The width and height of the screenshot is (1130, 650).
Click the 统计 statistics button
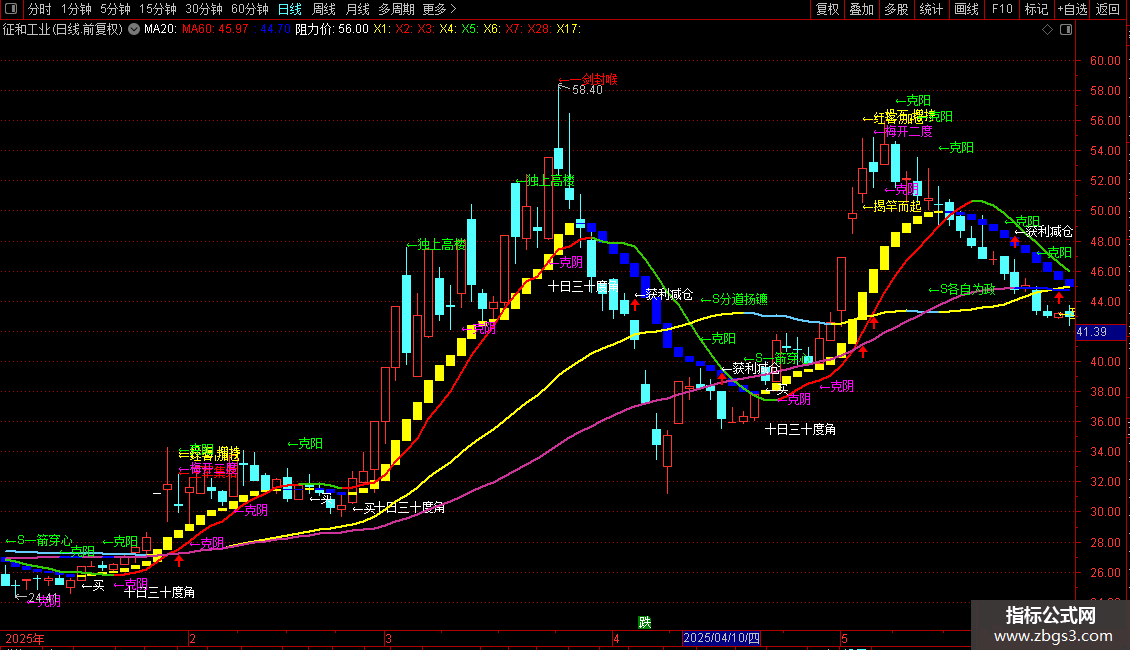[x=931, y=9]
